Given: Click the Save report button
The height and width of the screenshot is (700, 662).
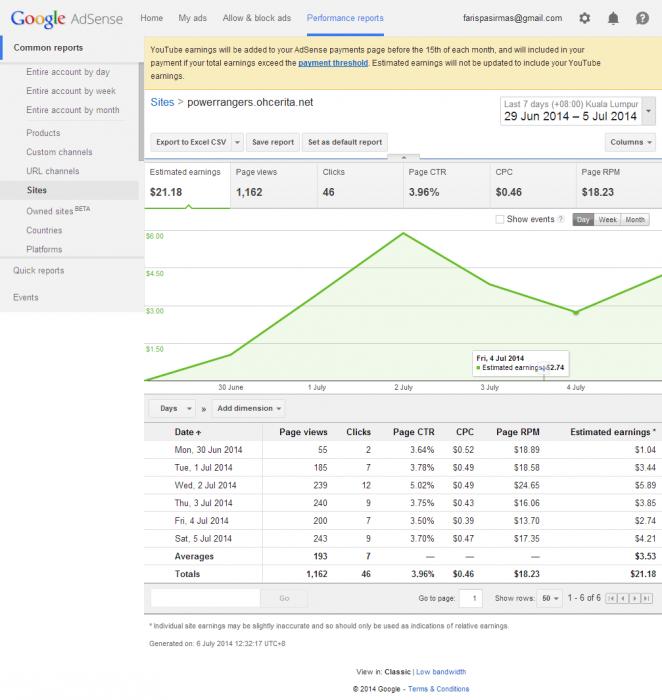Looking at the screenshot, I should 273,142.
